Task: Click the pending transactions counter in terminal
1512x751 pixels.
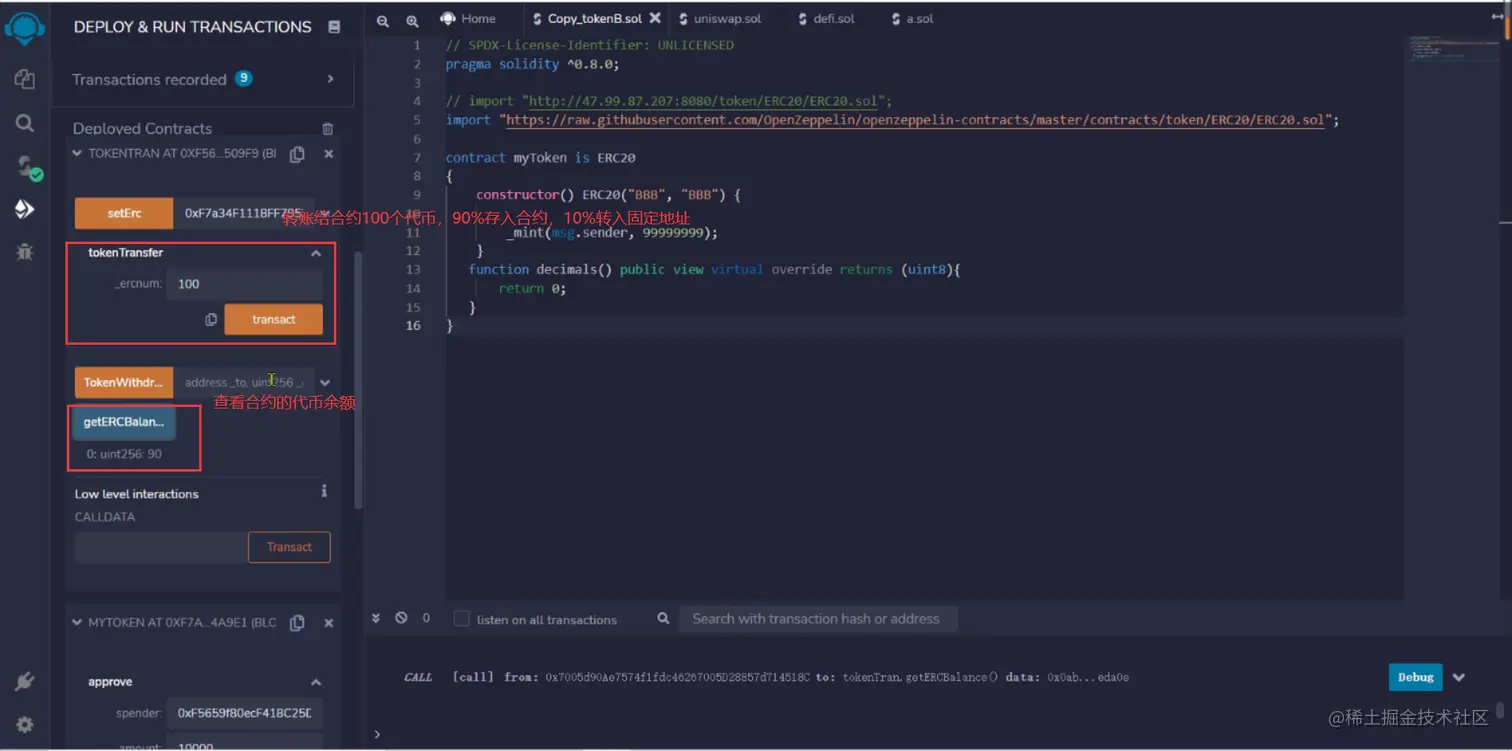Action: 426,618
